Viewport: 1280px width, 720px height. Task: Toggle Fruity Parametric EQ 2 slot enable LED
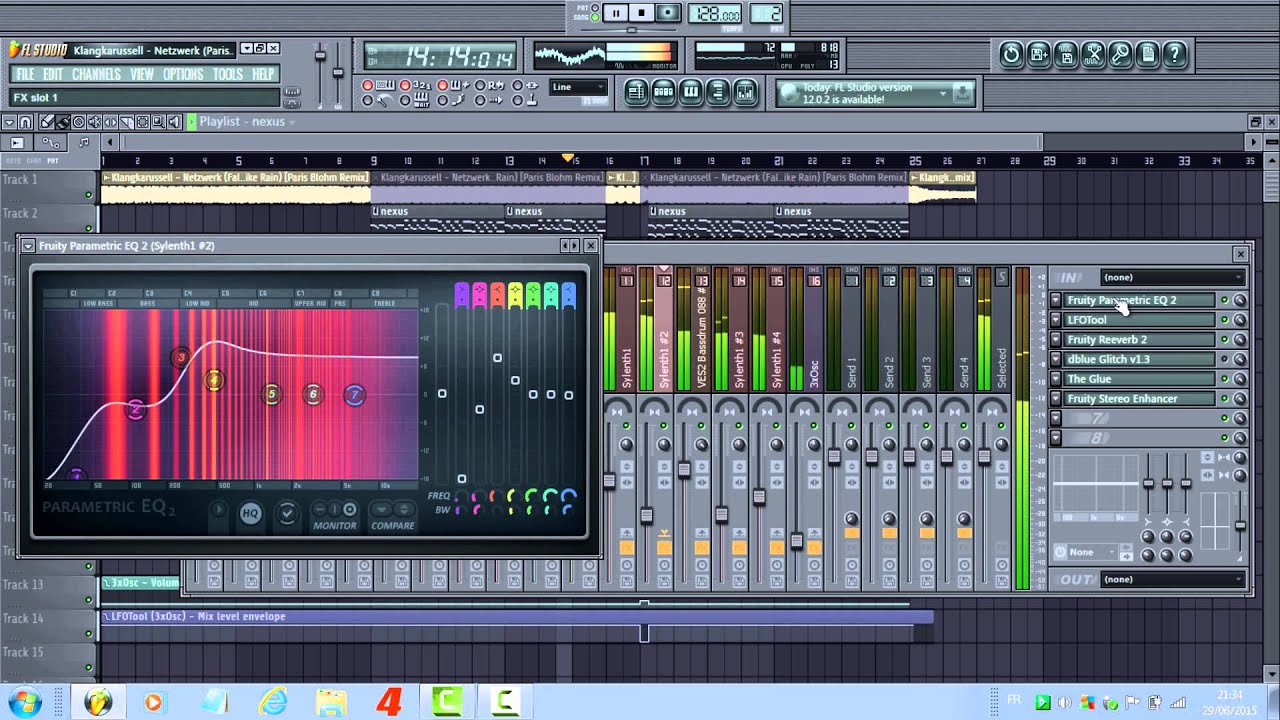(1224, 300)
